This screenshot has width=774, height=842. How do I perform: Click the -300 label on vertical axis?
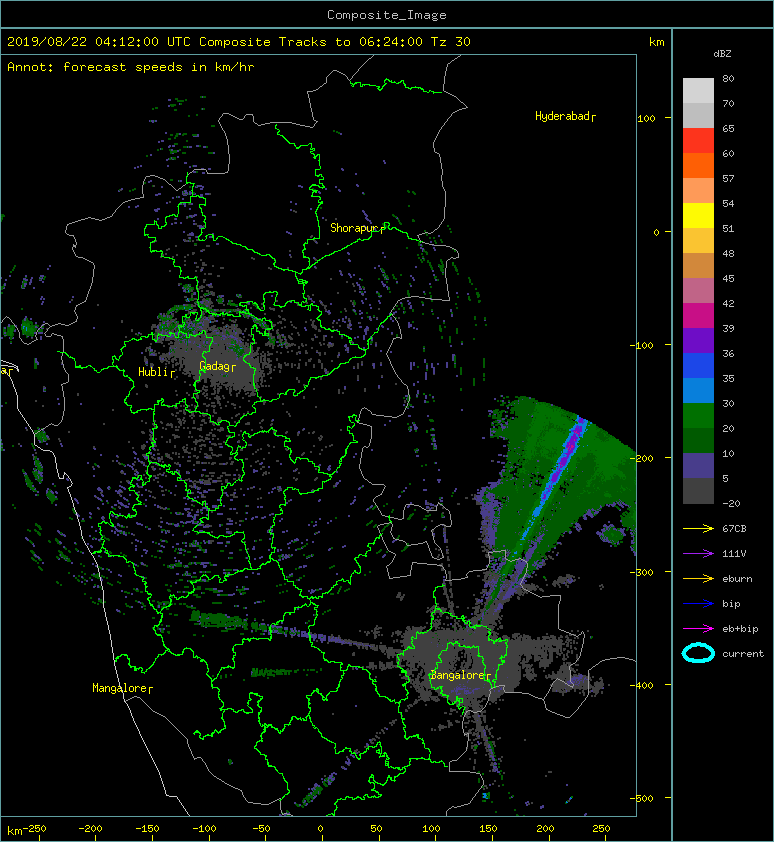tap(641, 572)
